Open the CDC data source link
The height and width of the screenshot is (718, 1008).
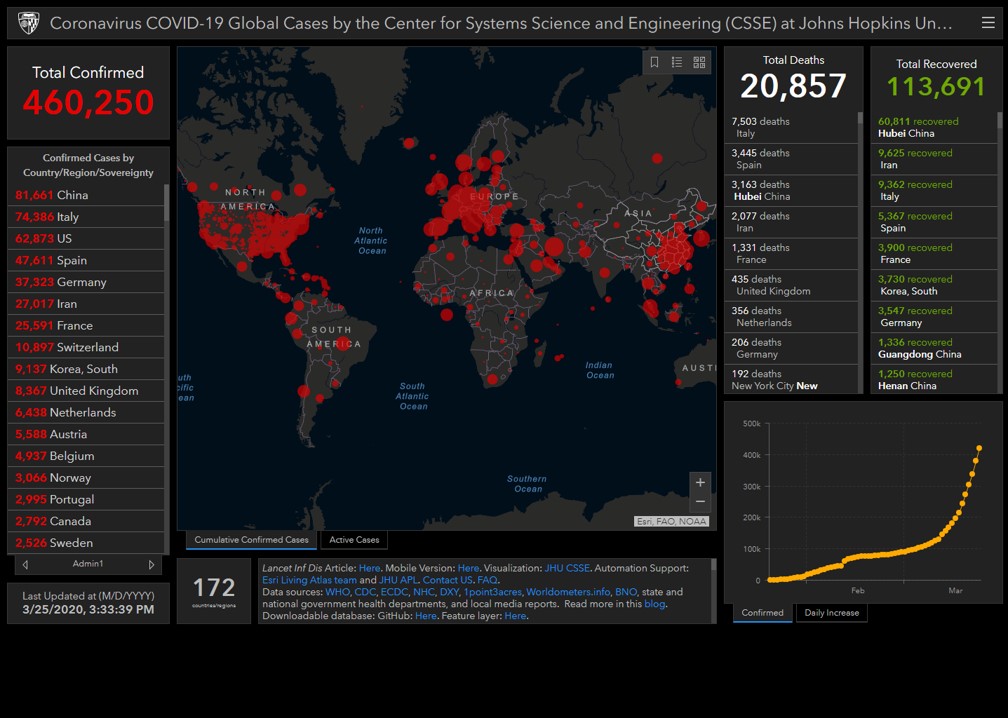(364, 592)
